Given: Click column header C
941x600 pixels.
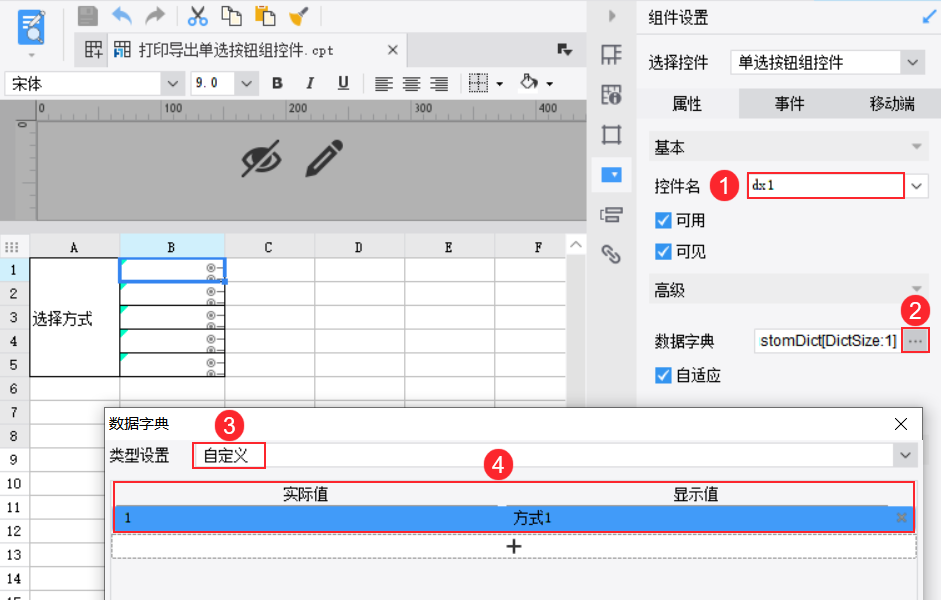Looking at the screenshot, I should coord(269,247).
